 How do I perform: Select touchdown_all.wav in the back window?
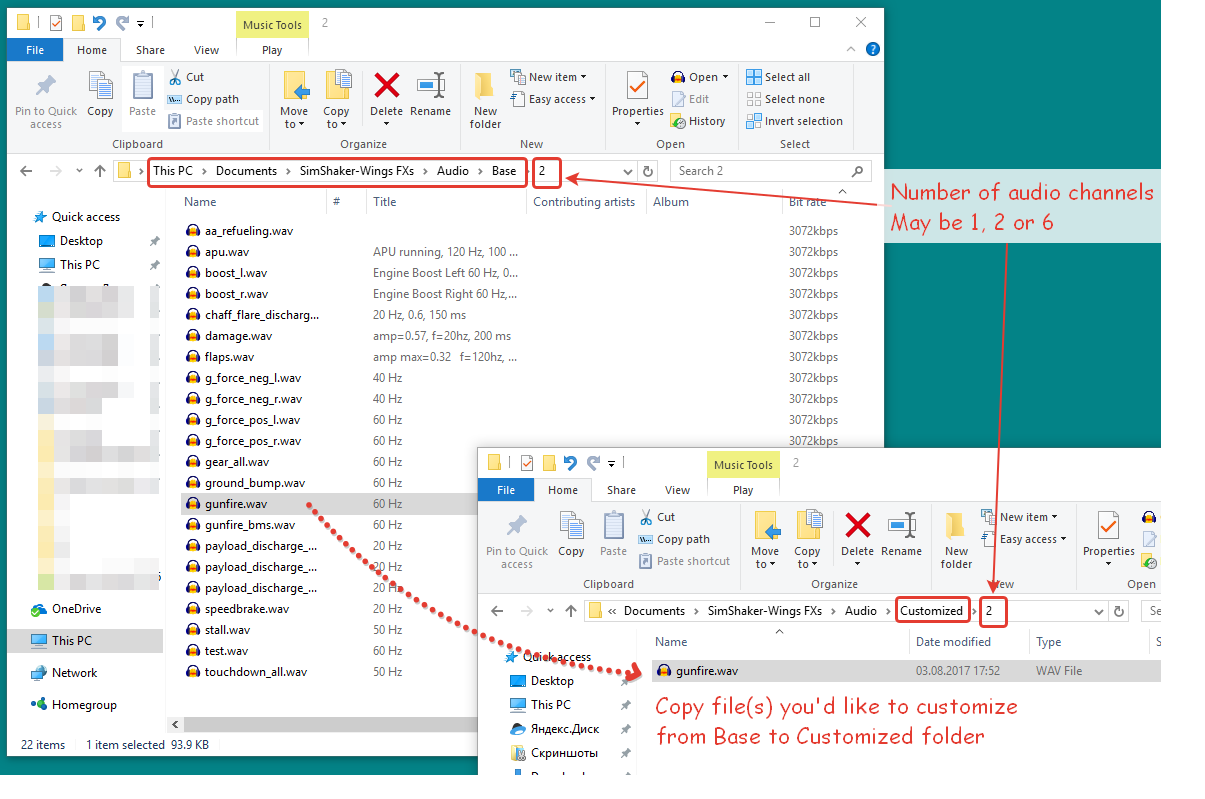[x=255, y=672]
